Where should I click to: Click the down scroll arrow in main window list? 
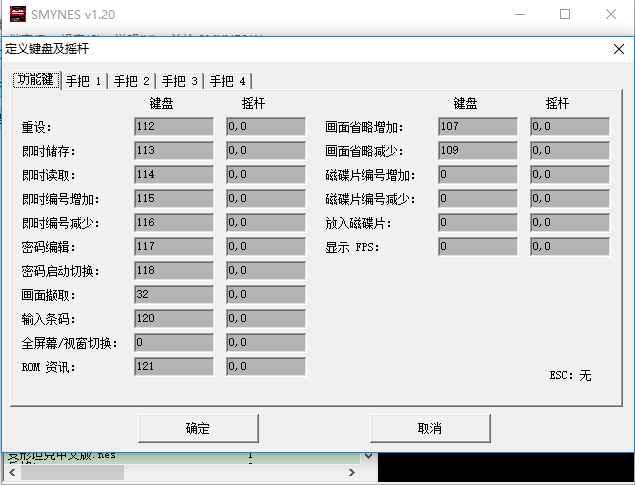click(x=368, y=456)
